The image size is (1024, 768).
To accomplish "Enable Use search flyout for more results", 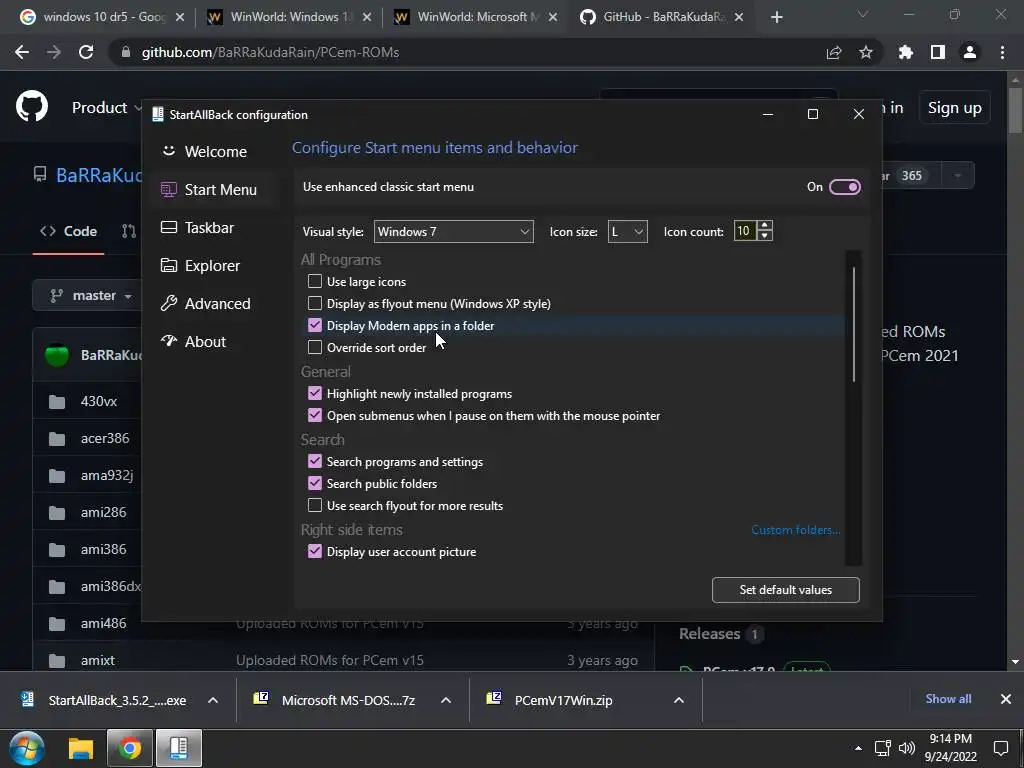I will pyautogui.click(x=315, y=505).
